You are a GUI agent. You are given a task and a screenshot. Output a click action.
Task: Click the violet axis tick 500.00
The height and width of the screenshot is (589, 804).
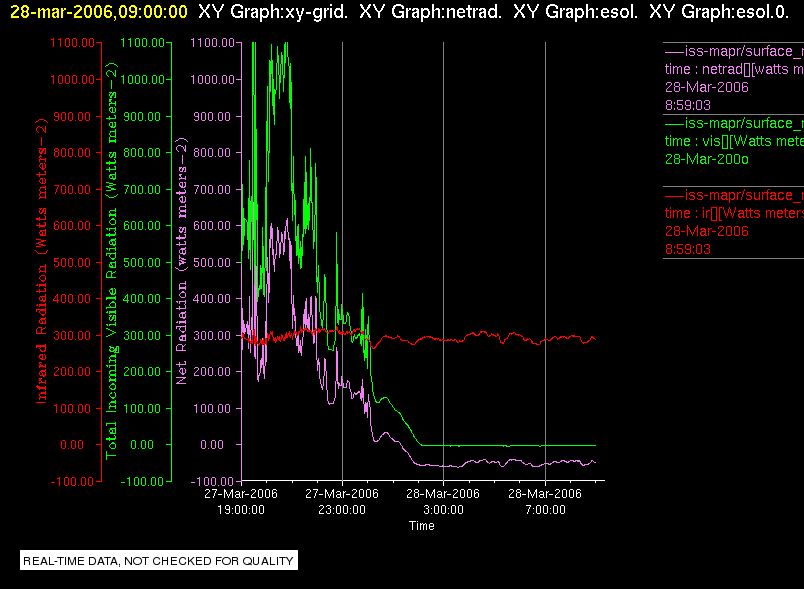pyautogui.click(x=212, y=262)
